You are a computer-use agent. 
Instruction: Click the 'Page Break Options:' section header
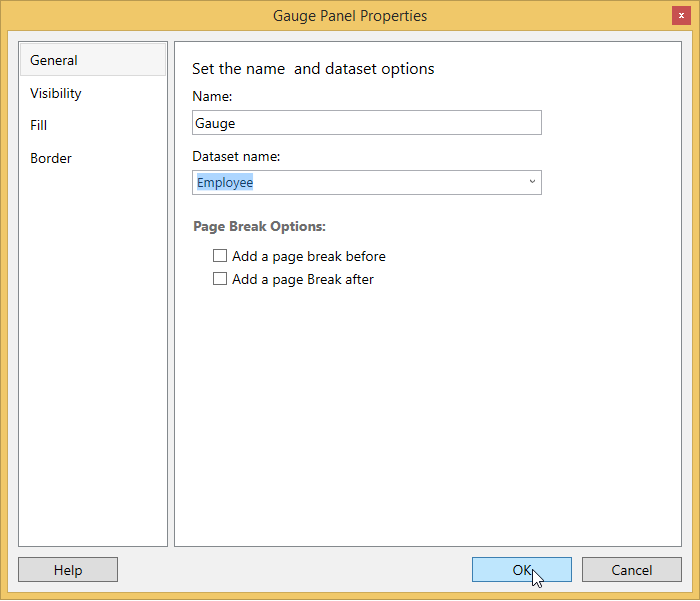(259, 227)
